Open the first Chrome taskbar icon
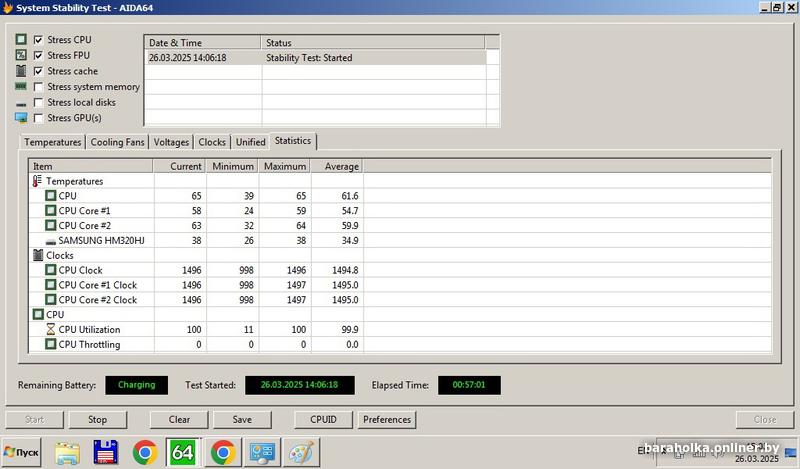The height and width of the screenshot is (469, 800). coord(145,452)
